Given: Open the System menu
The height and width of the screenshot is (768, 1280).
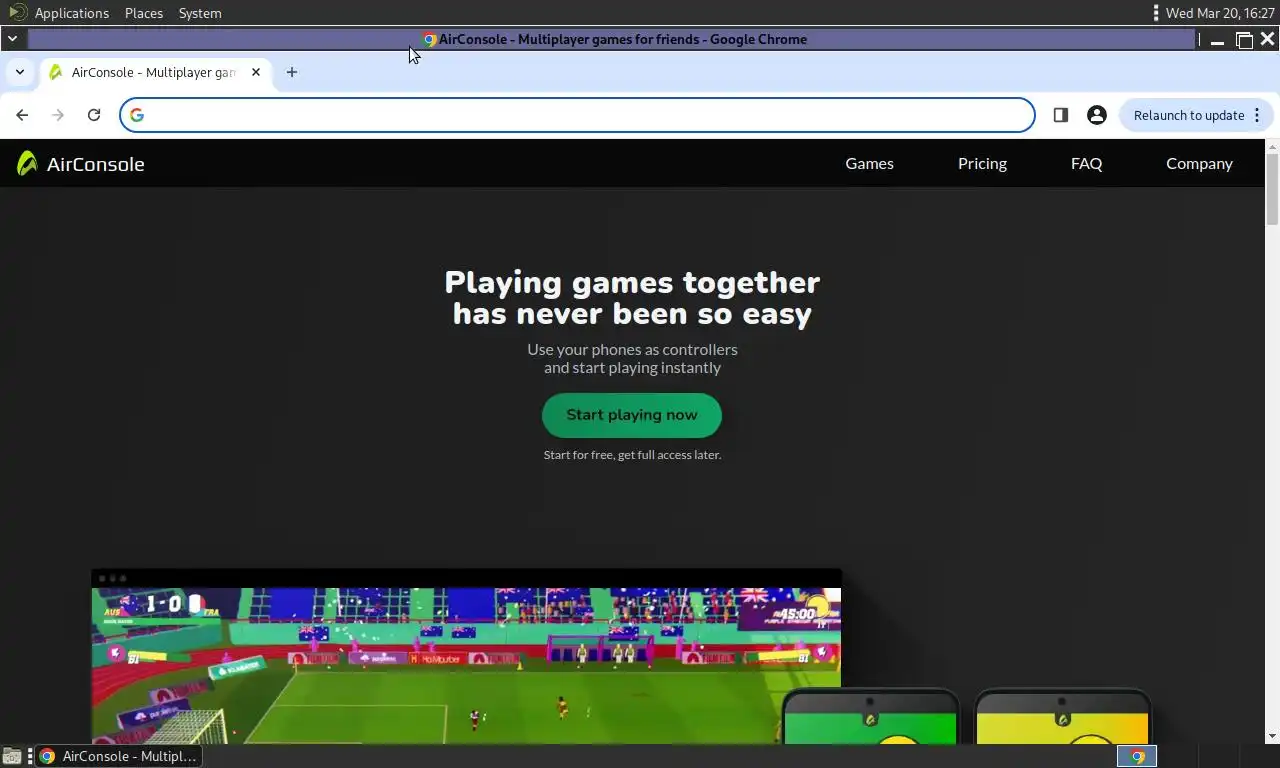Looking at the screenshot, I should [200, 13].
